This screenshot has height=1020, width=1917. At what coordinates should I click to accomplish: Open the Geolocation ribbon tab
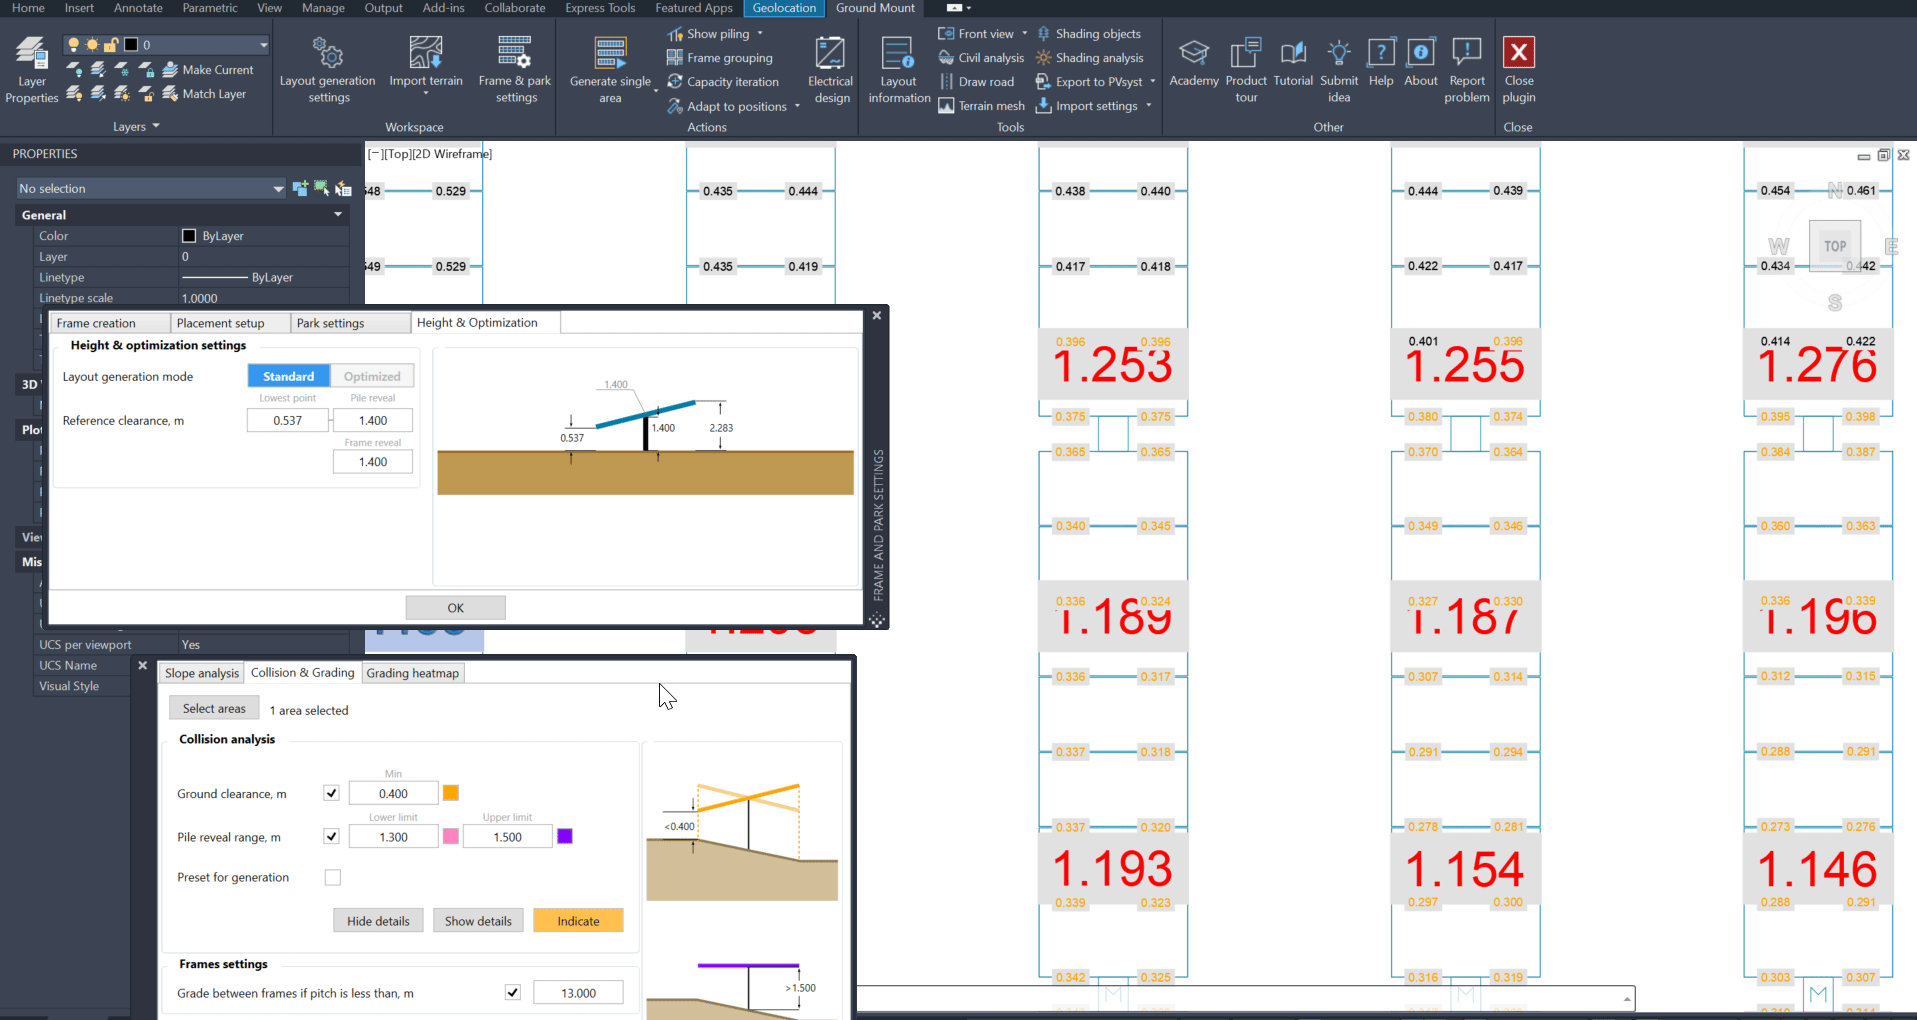tap(784, 8)
